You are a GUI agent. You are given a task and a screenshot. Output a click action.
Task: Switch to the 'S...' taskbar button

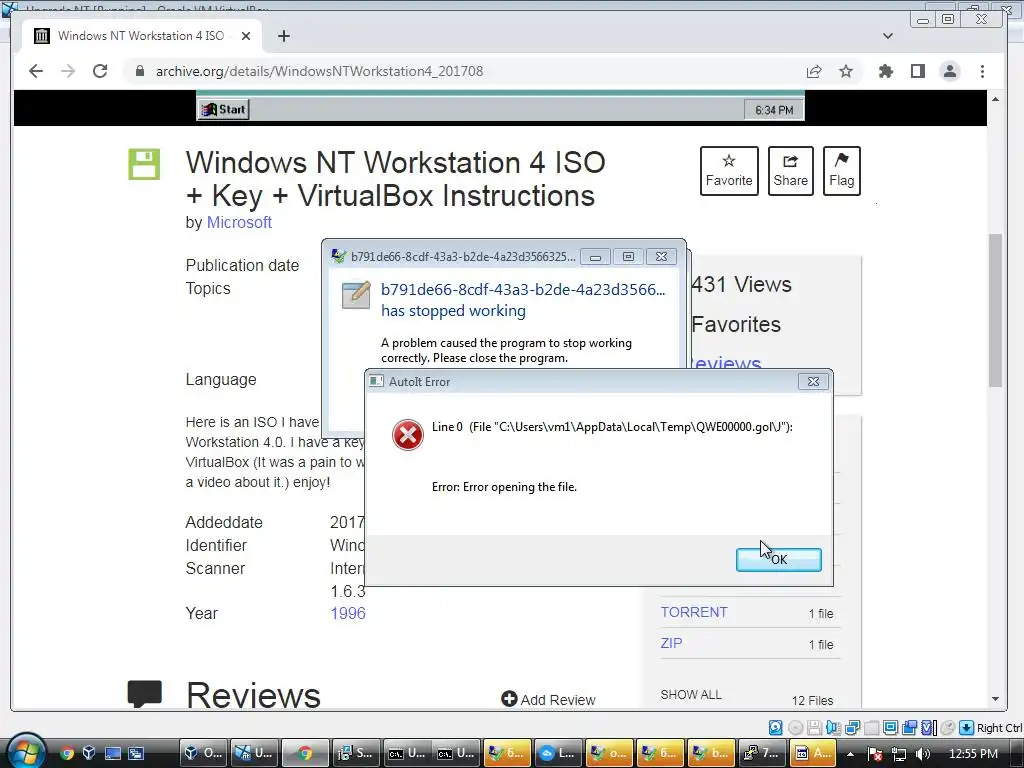pos(356,753)
